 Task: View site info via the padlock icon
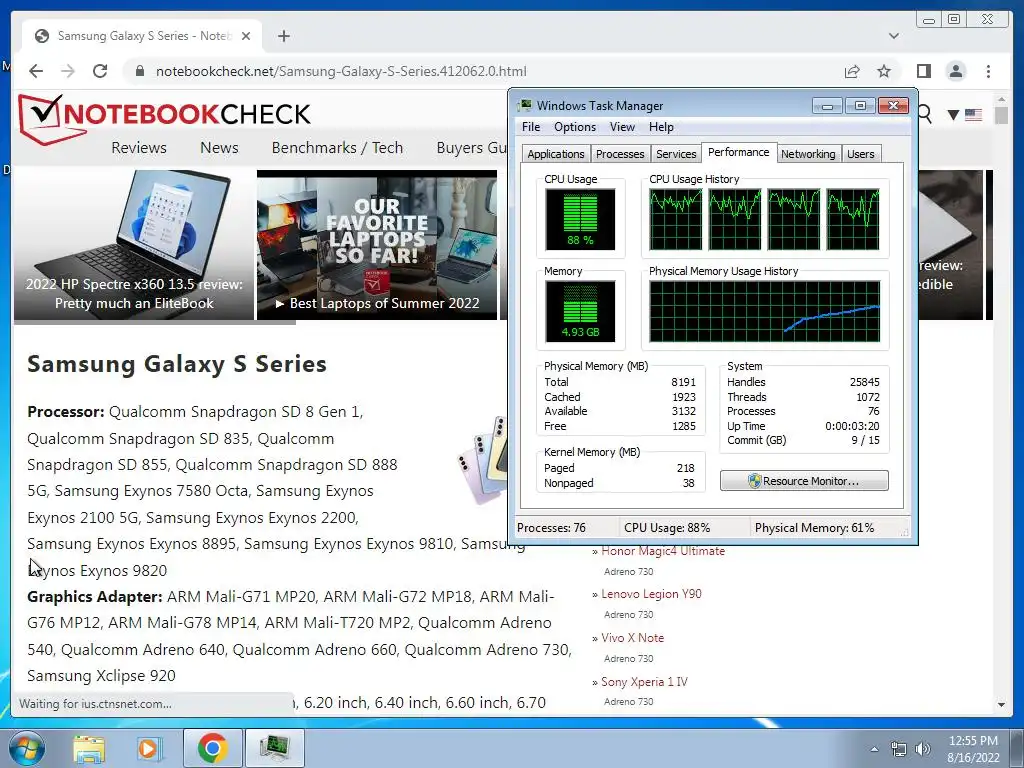tap(139, 71)
